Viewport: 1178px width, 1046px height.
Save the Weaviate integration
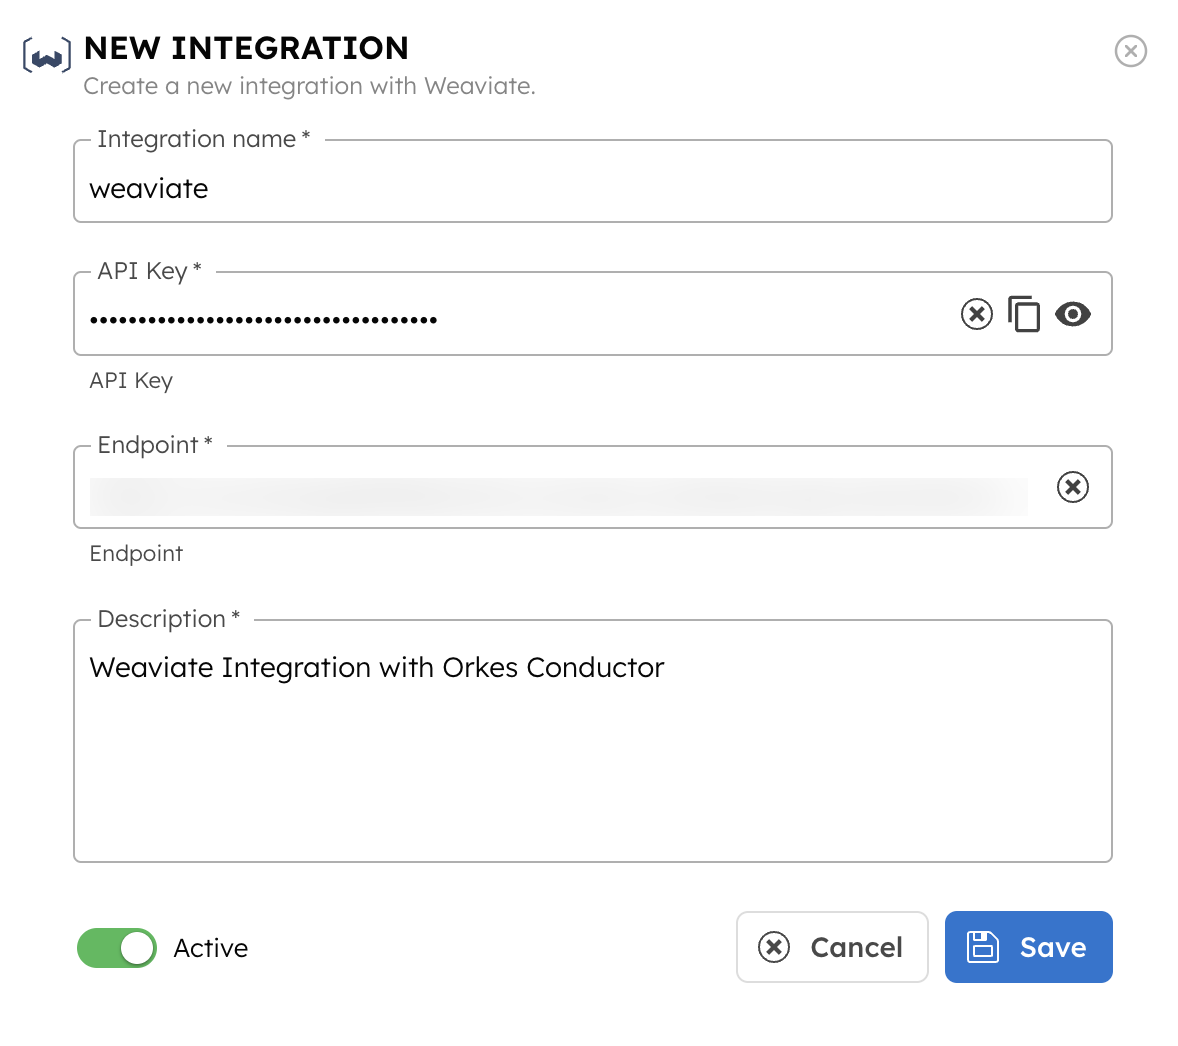coord(1028,947)
